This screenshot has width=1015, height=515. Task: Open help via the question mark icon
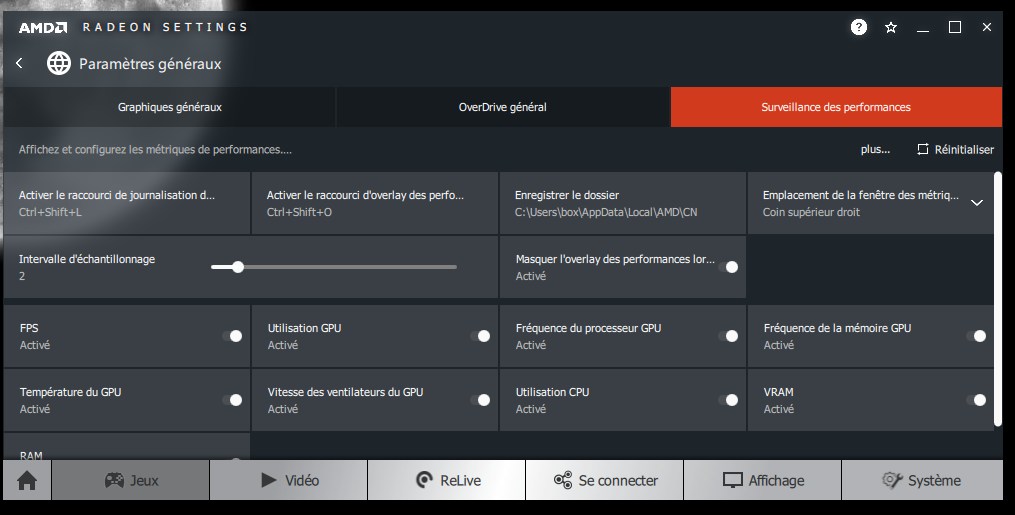pyautogui.click(x=858, y=27)
